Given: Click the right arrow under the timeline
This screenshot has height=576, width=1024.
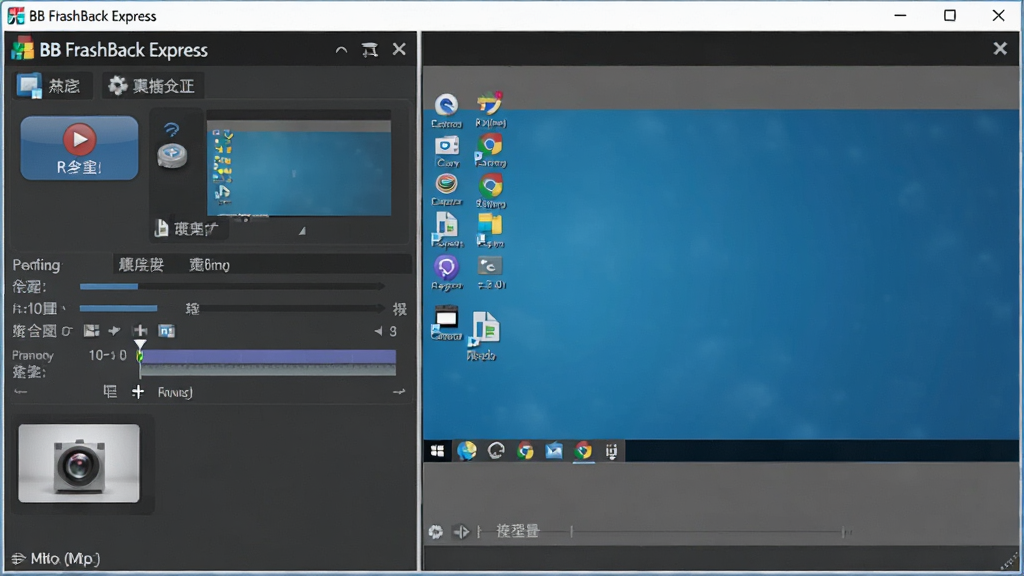Looking at the screenshot, I should click(x=398, y=392).
